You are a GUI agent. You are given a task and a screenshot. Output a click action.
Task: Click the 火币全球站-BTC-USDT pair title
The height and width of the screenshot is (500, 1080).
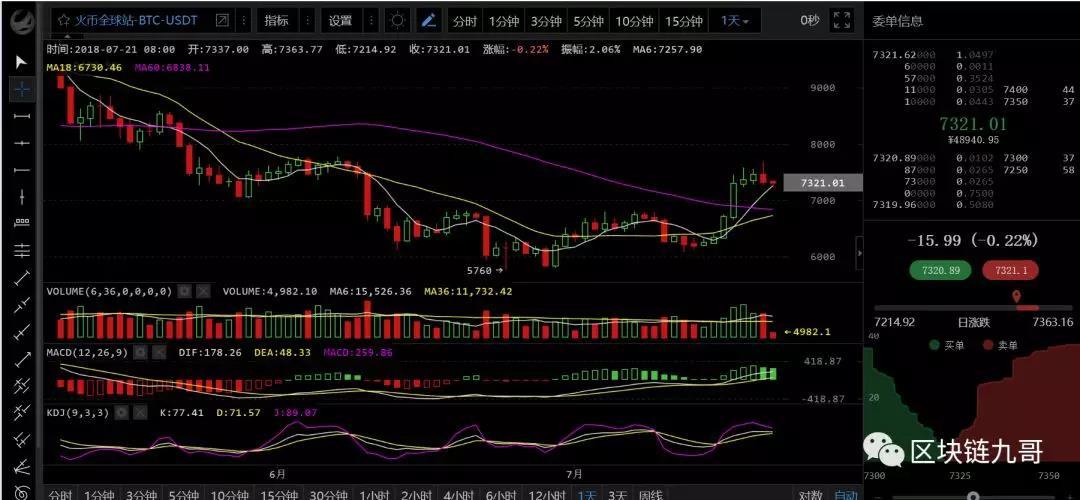(136, 21)
